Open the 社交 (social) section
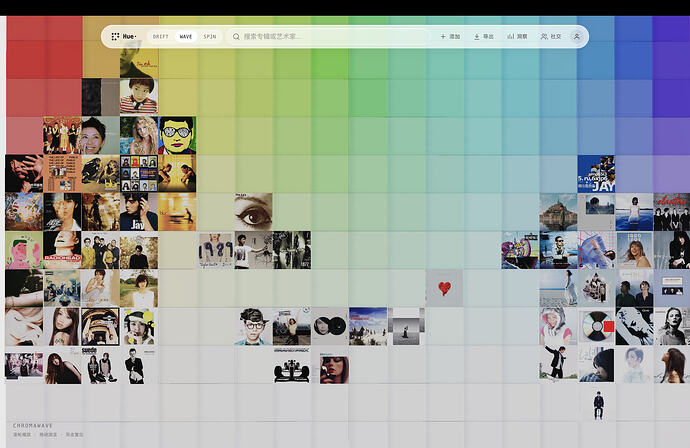The width and height of the screenshot is (690, 448). click(x=551, y=37)
